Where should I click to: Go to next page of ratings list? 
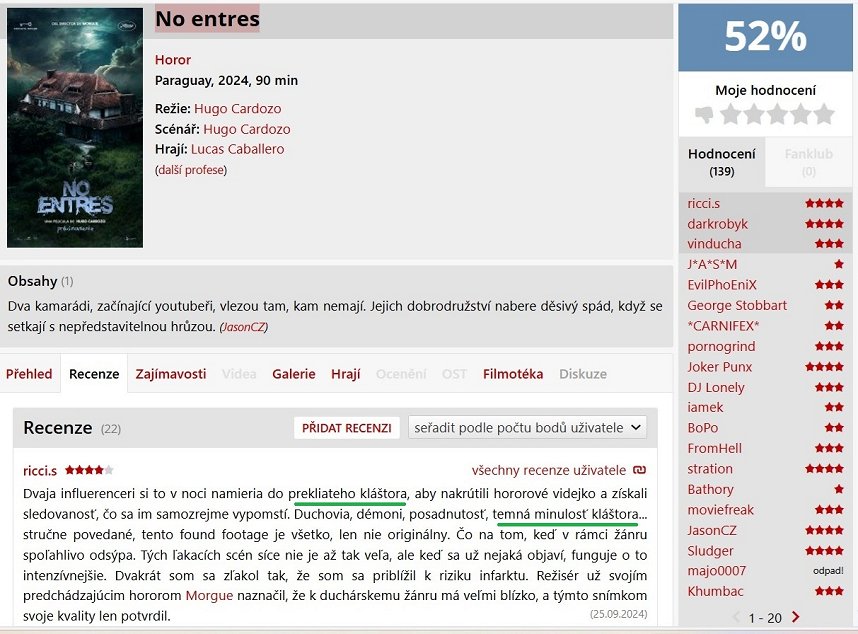pos(796,618)
